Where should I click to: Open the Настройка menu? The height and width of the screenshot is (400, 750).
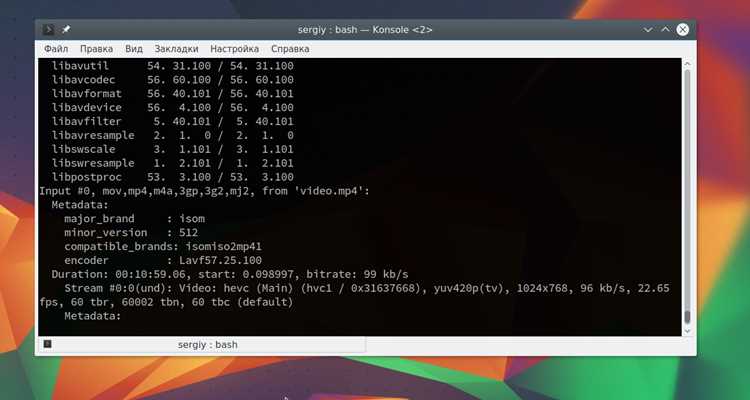[x=234, y=49]
